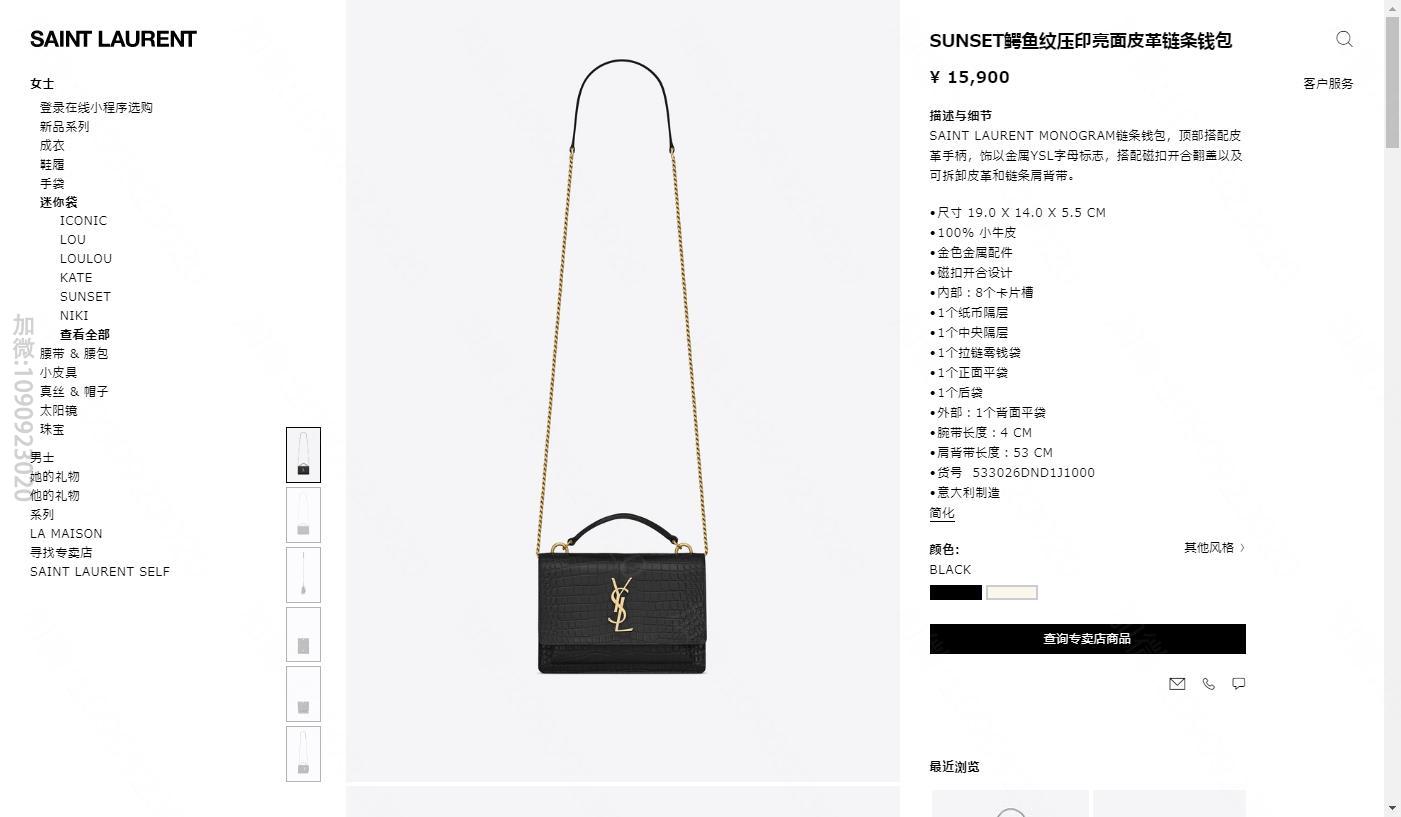
Task: Open the chat bubble contact icon
Action: pos(1238,684)
